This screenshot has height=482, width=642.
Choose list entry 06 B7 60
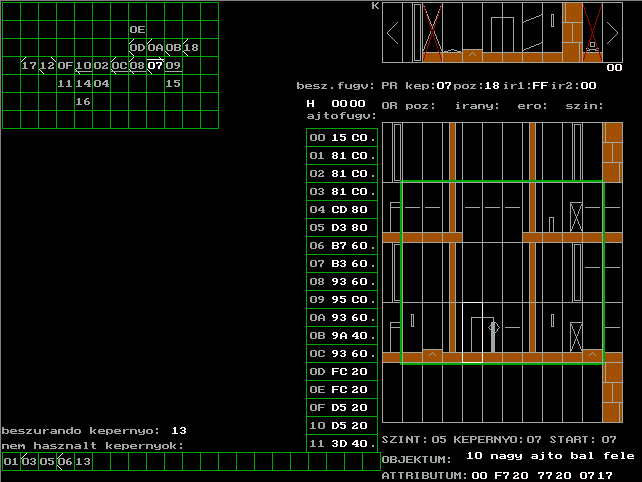(341, 246)
